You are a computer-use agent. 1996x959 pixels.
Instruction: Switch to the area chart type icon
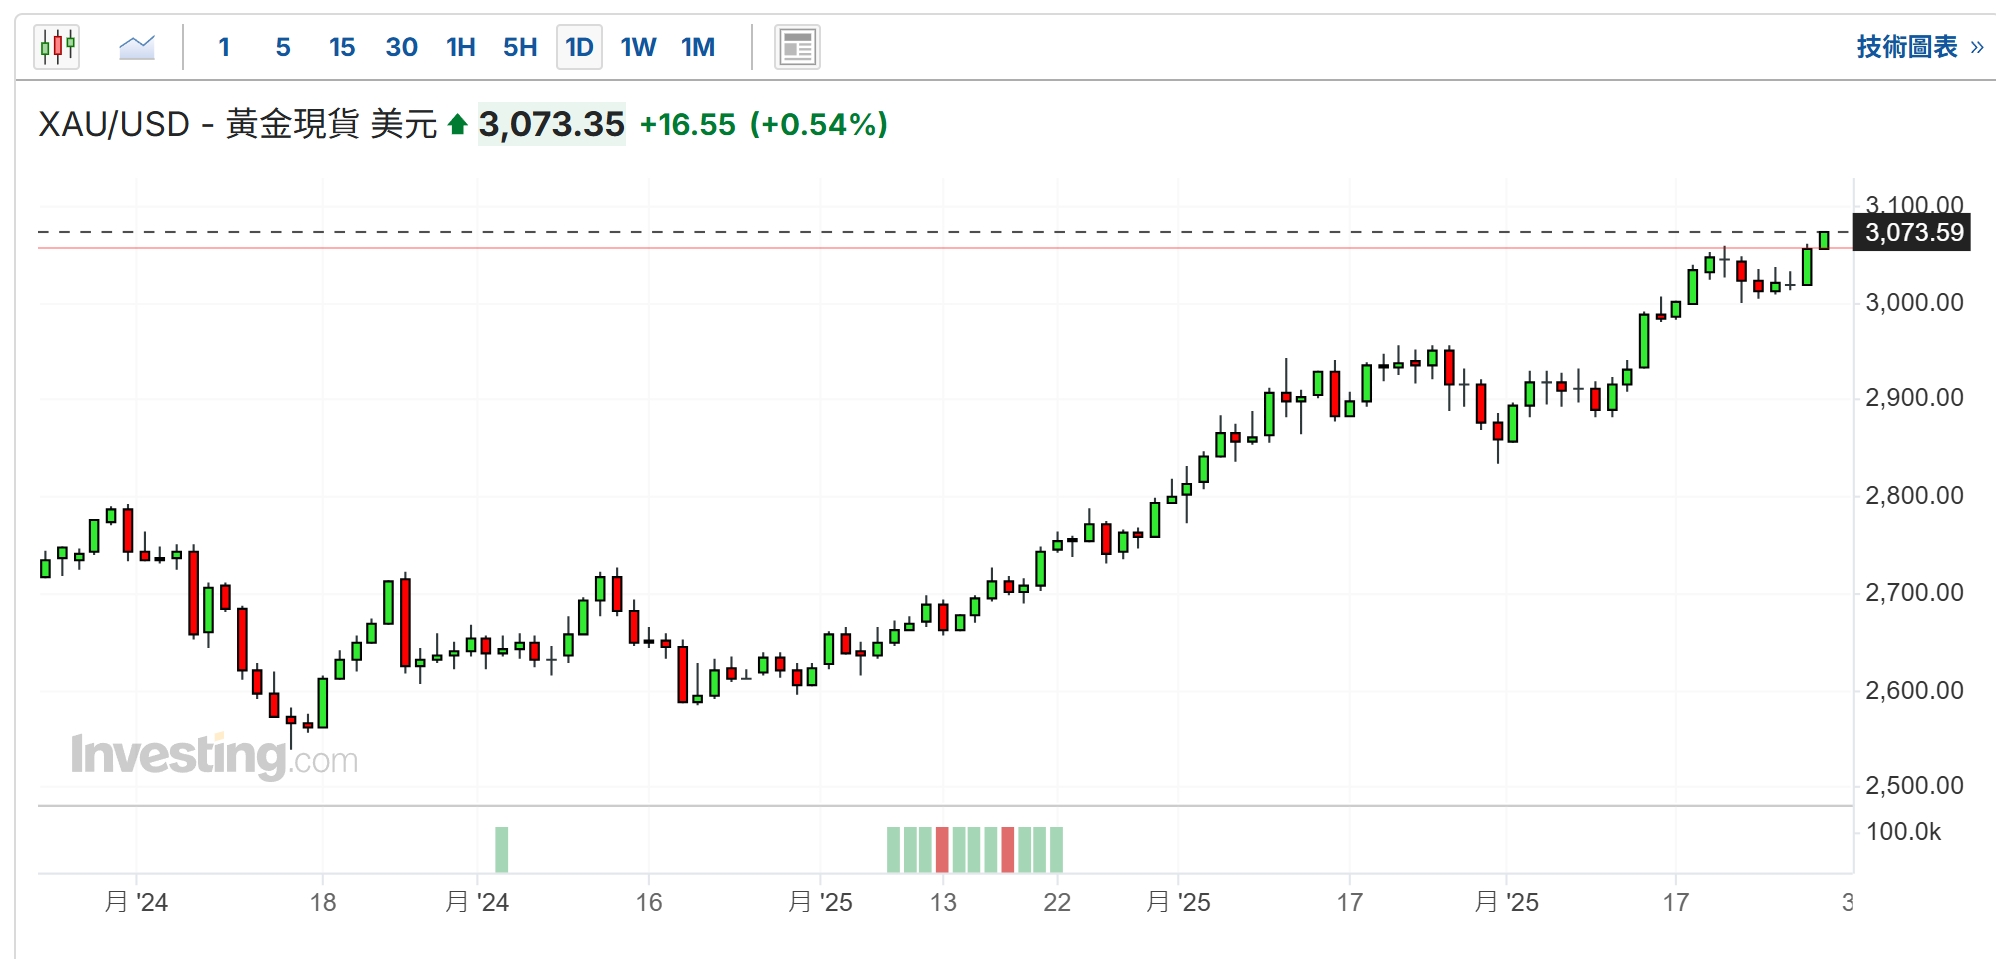pos(137,47)
